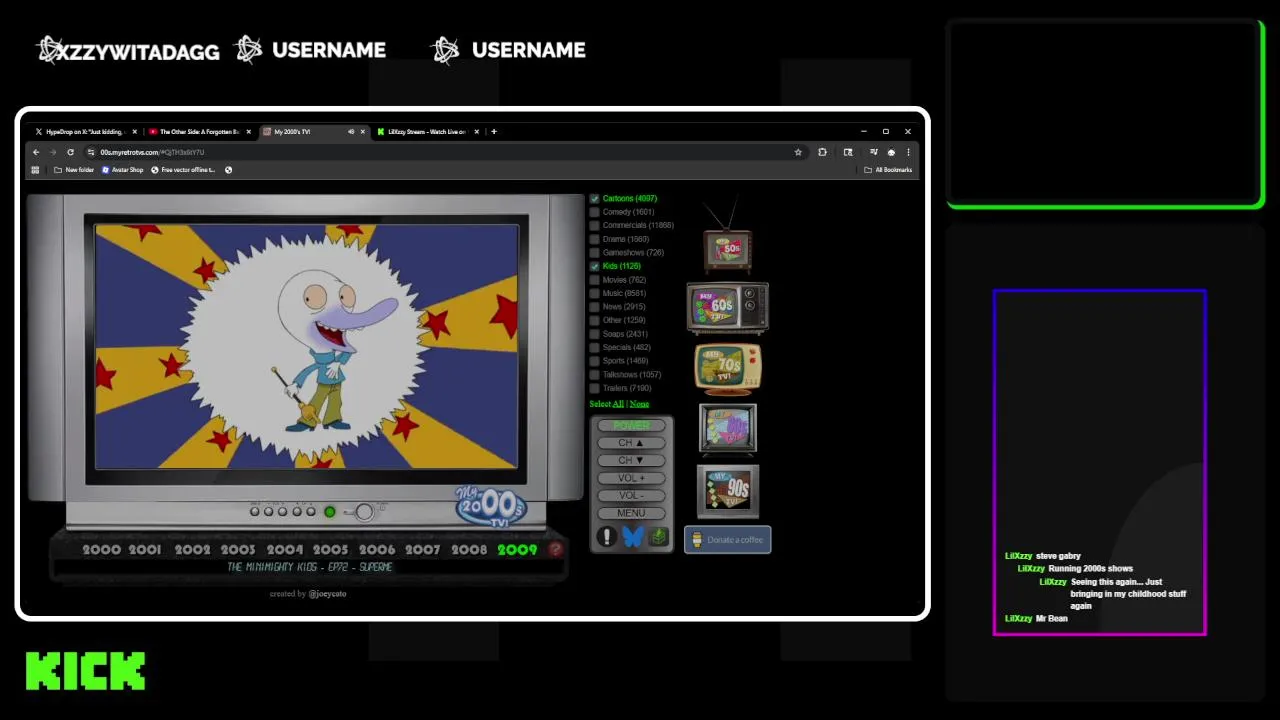Viewport: 1280px width, 720px height.
Task: Check the Gameshows category checkbox
Action: (594, 252)
